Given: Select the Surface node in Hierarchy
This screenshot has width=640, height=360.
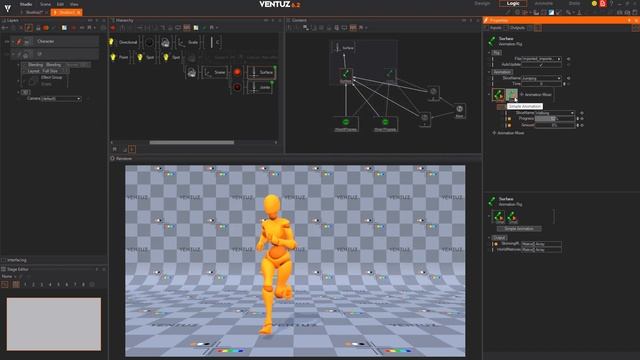Looking at the screenshot, I should [x=262, y=72].
